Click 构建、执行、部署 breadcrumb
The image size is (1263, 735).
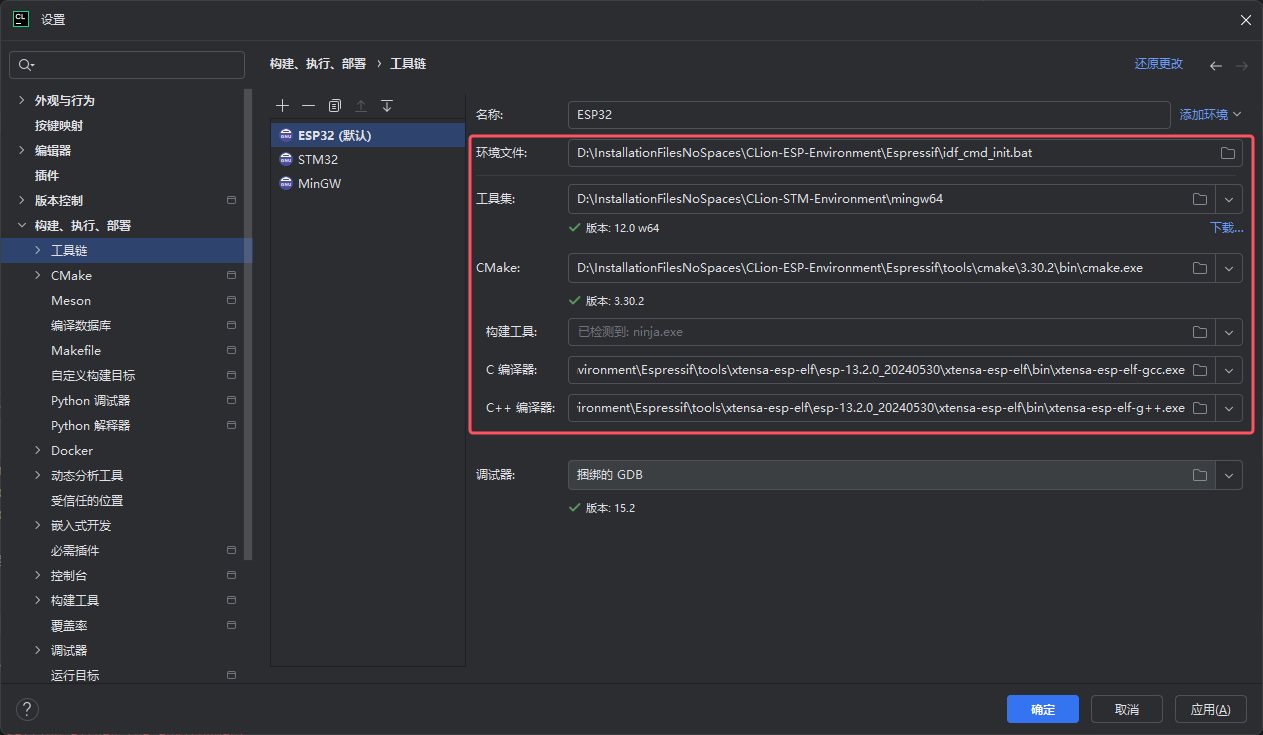pyautogui.click(x=318, y=64)
